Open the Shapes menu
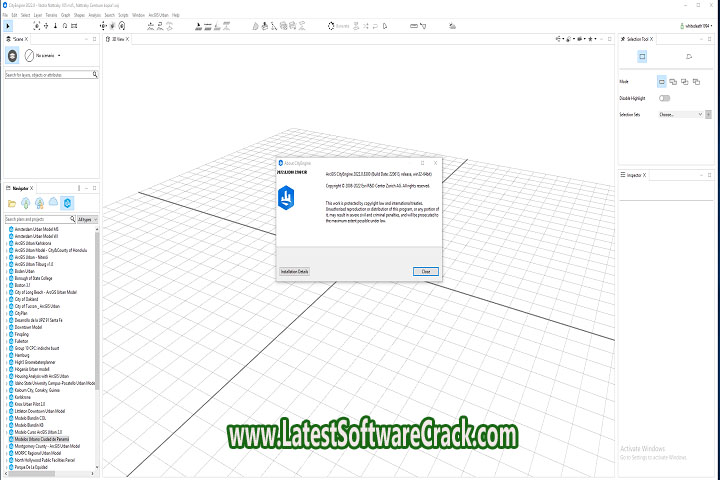Screen dimensions: 720x480 click(79, 15)
